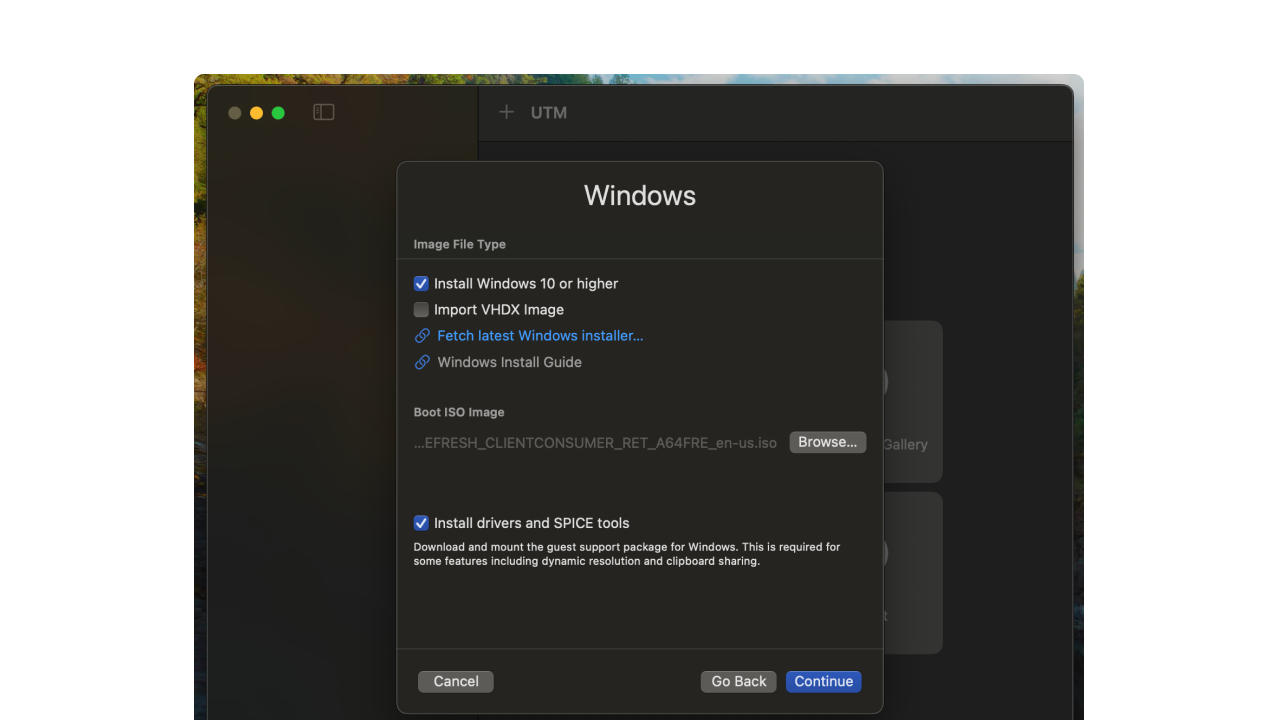
Task: Click the link icon beside Windows Install Guide
Action: point(420,362)
